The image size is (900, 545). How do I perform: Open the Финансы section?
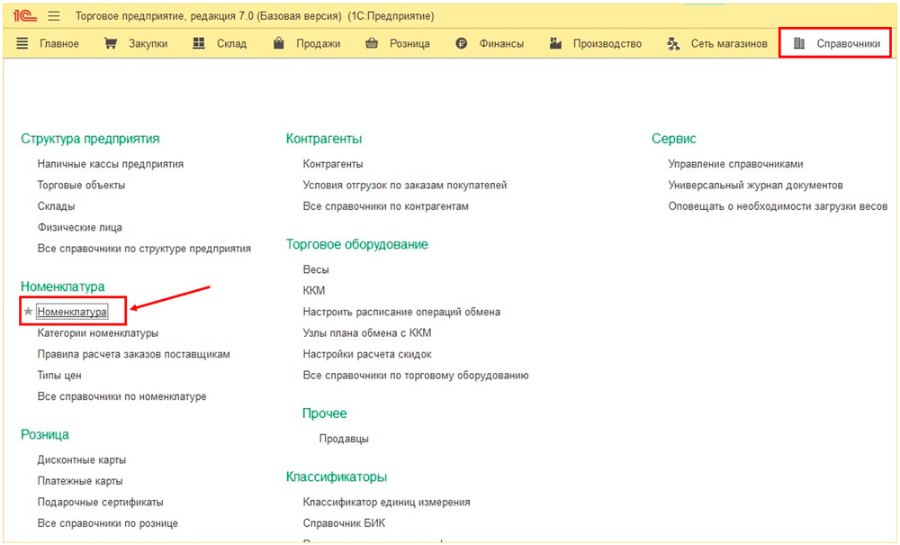(x=502, y=44)
